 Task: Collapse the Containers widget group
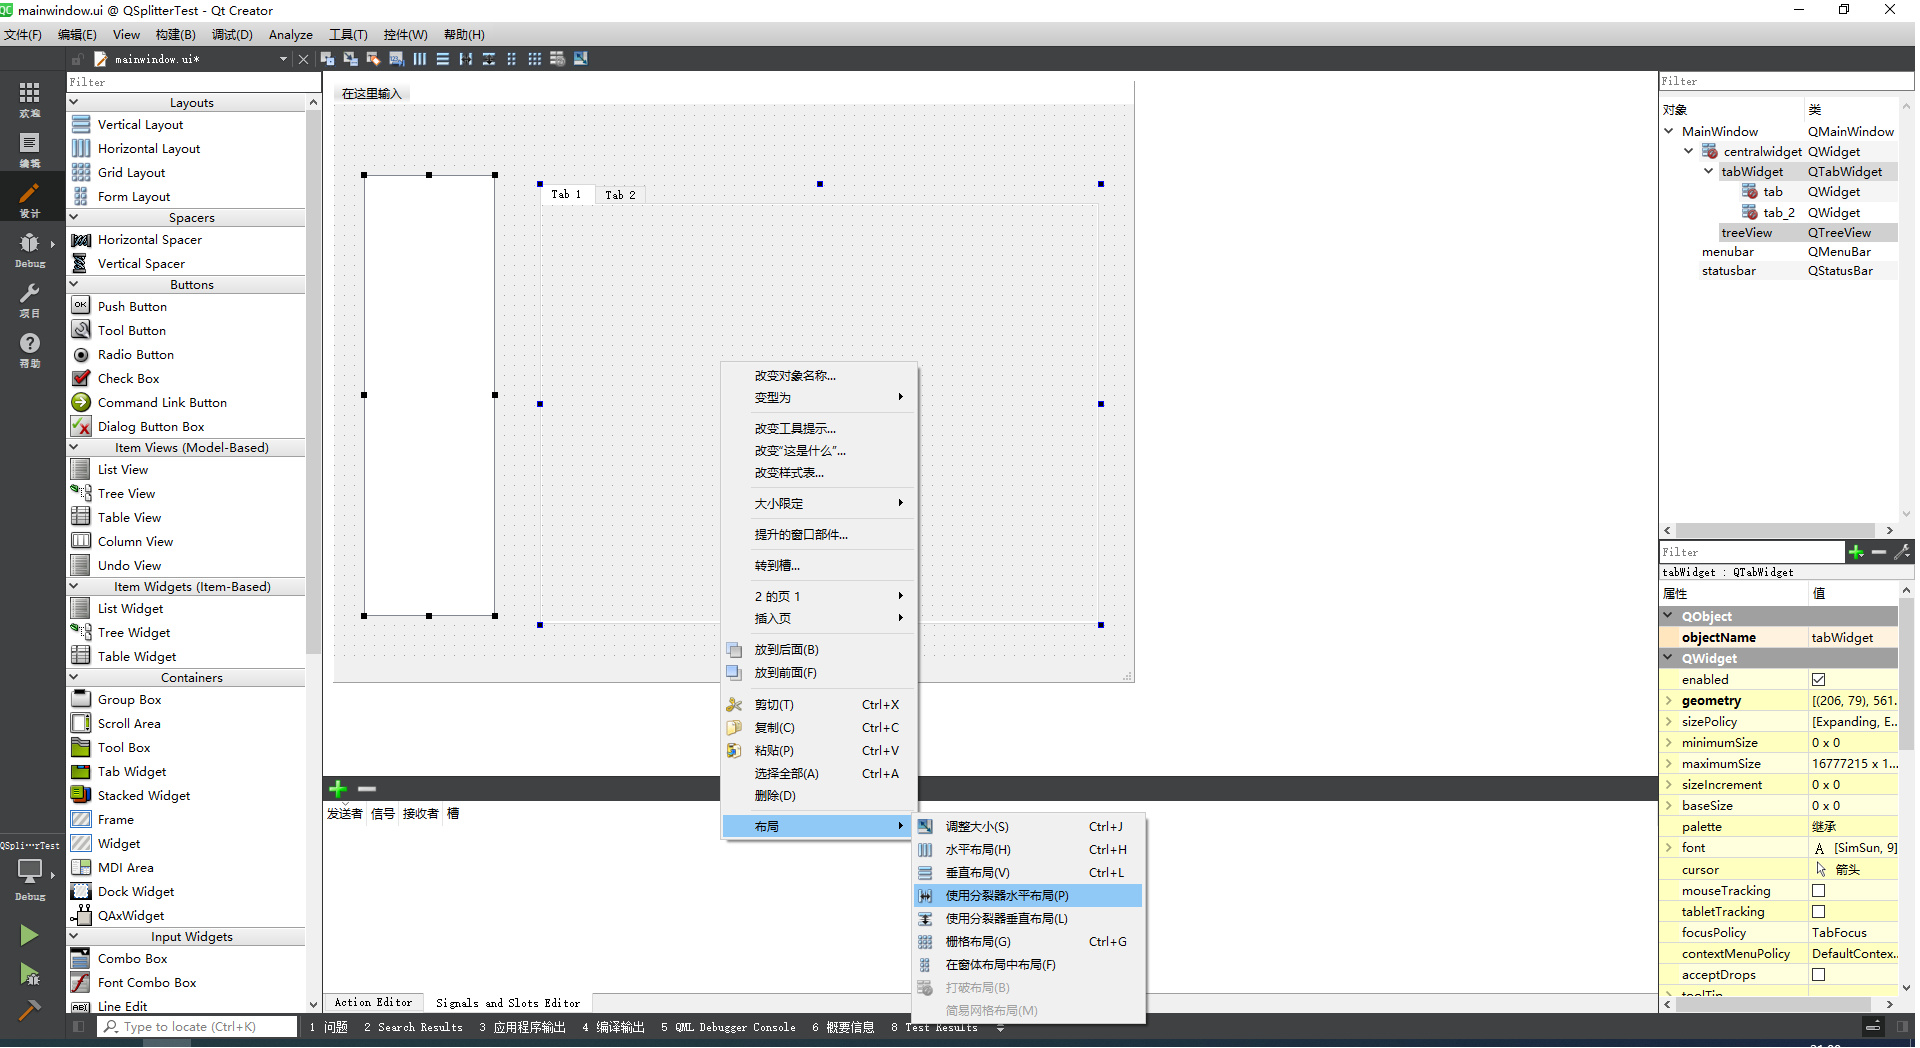tap(74, 677)
